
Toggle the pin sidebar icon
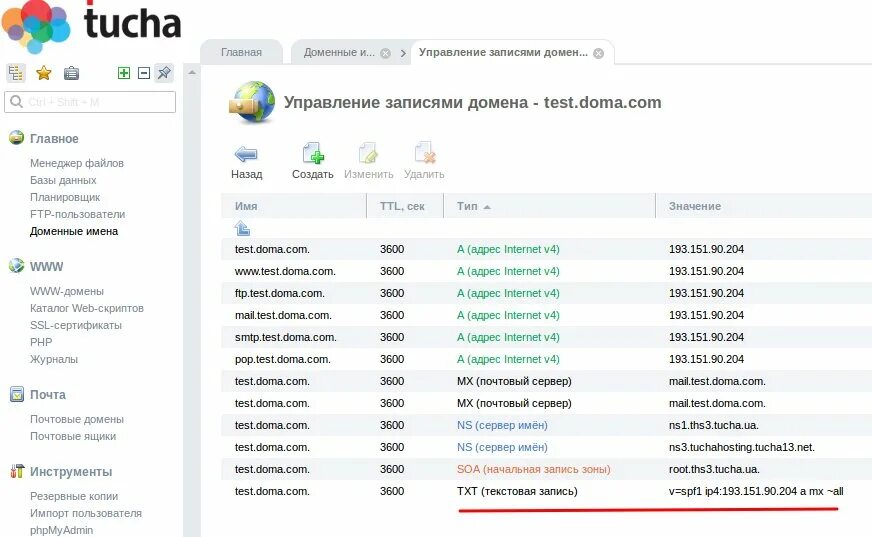pyautogui.click(x=164, y=73)
